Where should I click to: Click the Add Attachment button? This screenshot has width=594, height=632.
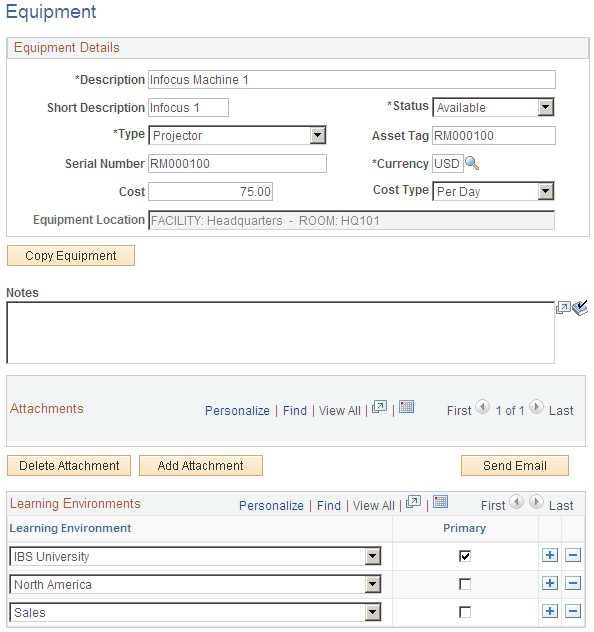[201, 466]
